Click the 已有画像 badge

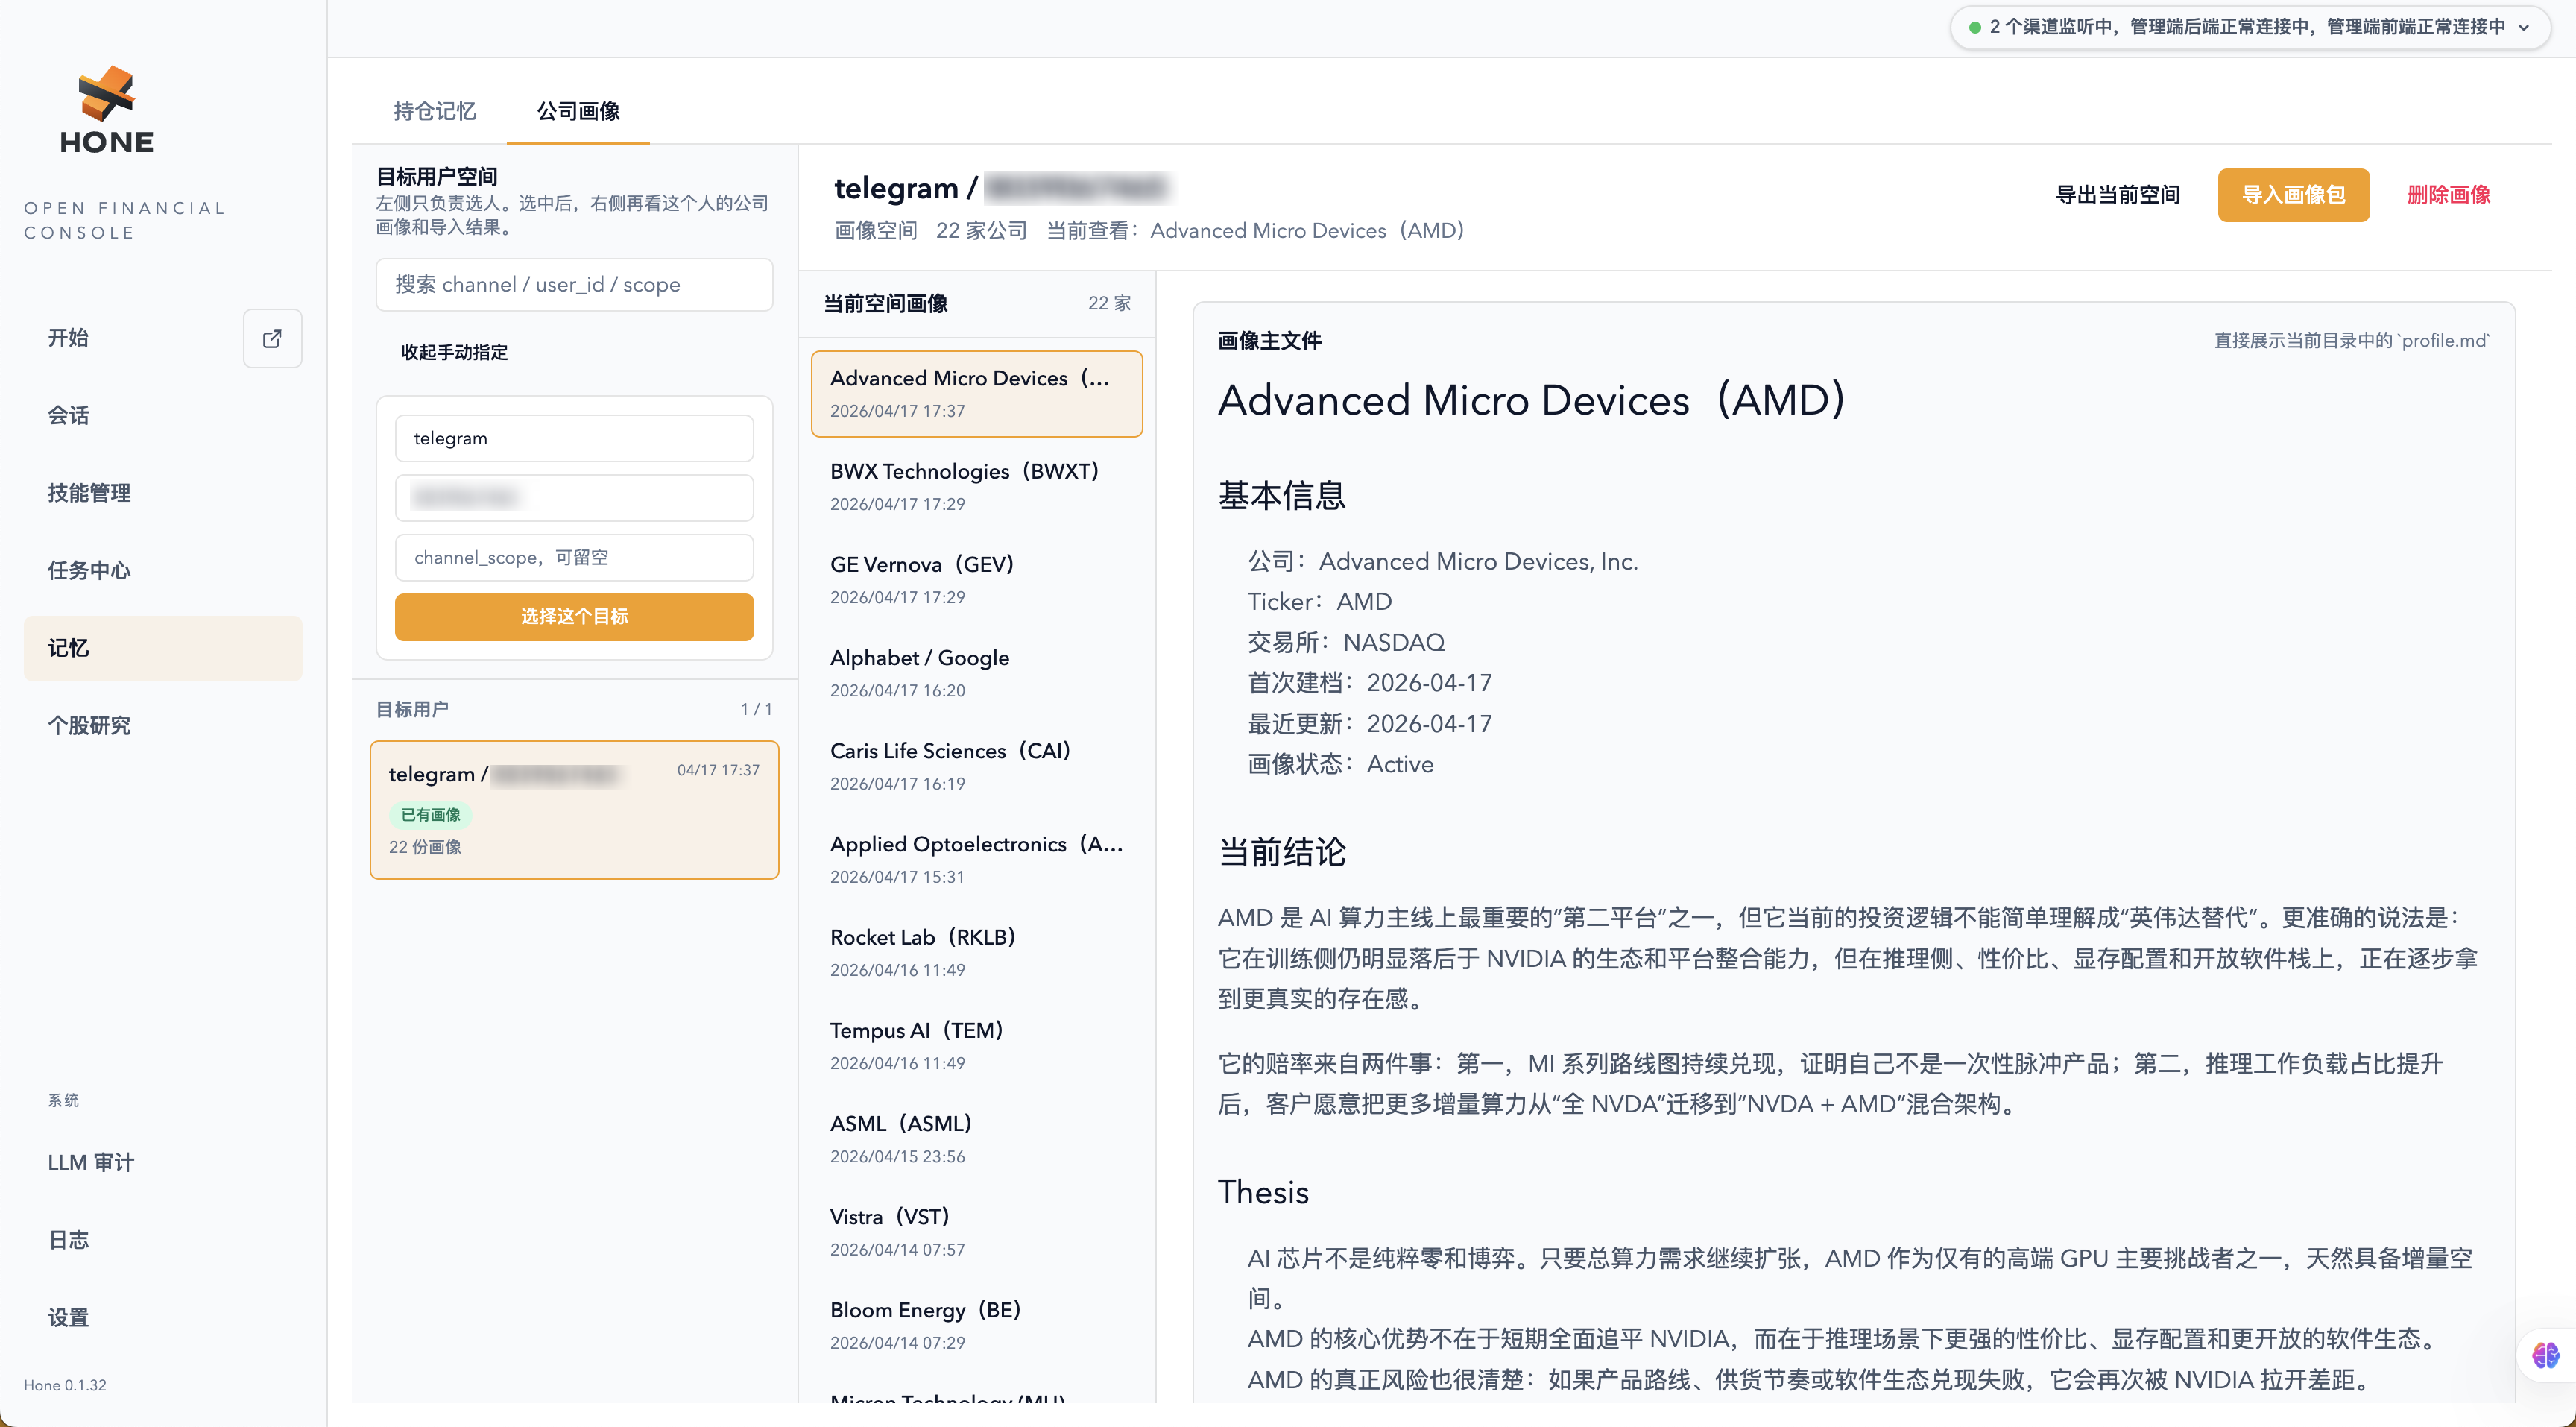(430, 815)
